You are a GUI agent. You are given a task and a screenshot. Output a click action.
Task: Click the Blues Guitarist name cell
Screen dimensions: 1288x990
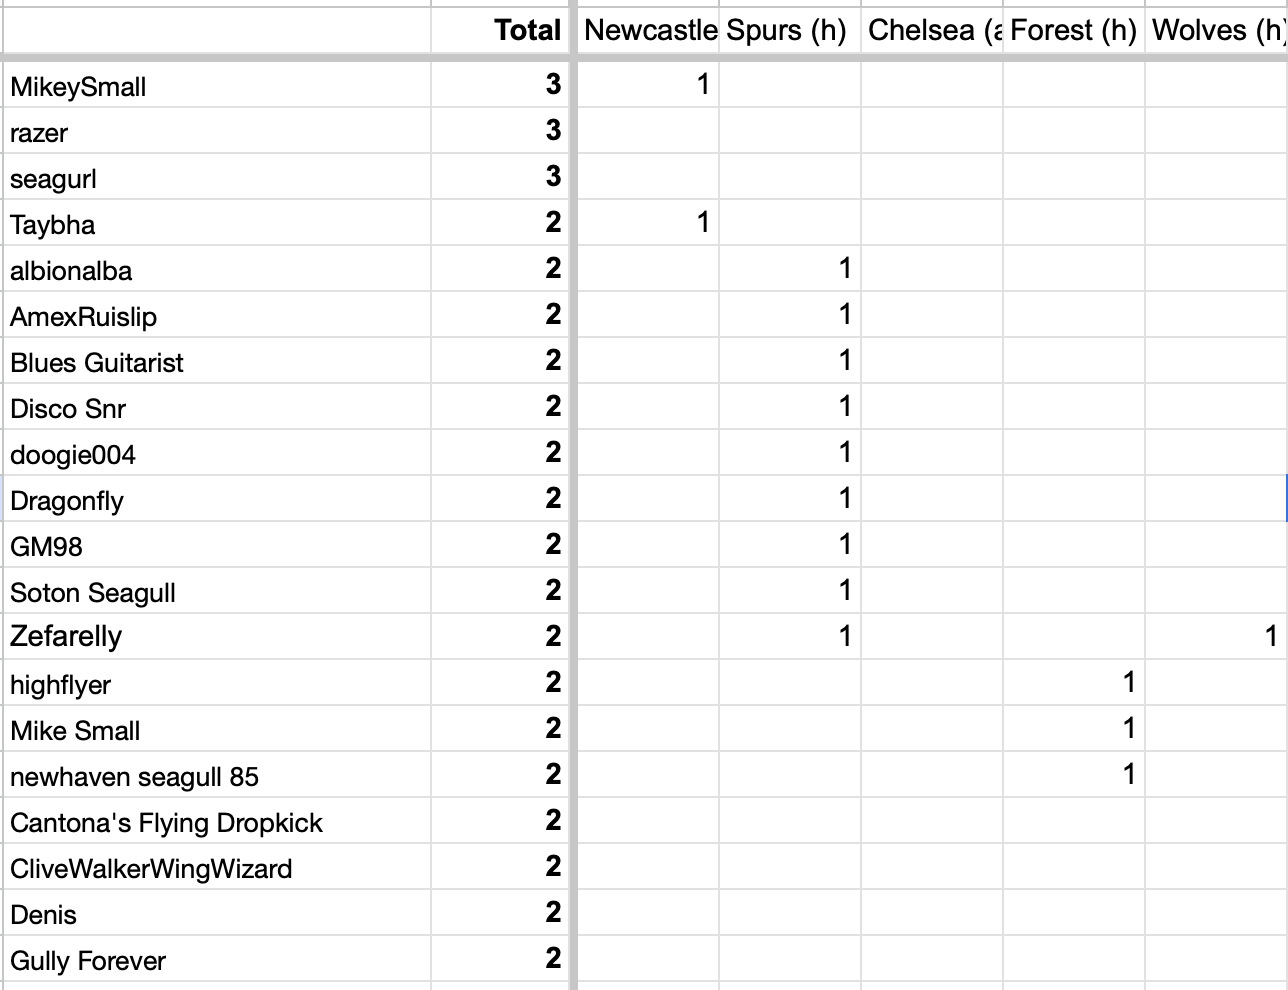click(217, 361)
